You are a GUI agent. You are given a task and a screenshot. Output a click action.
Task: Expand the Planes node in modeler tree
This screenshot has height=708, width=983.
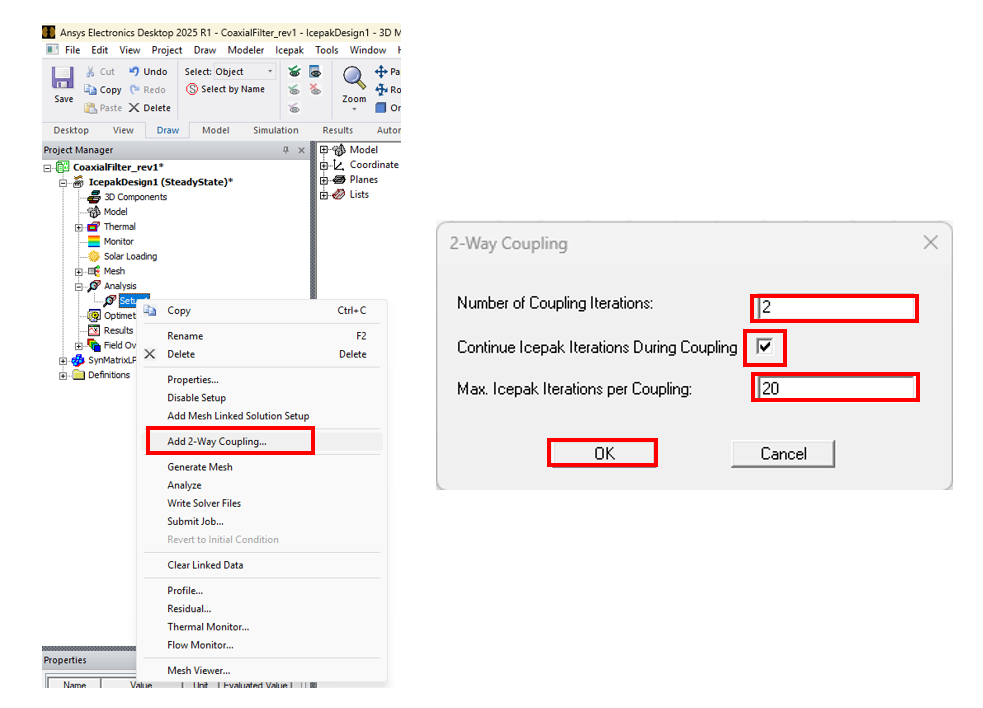324,180
